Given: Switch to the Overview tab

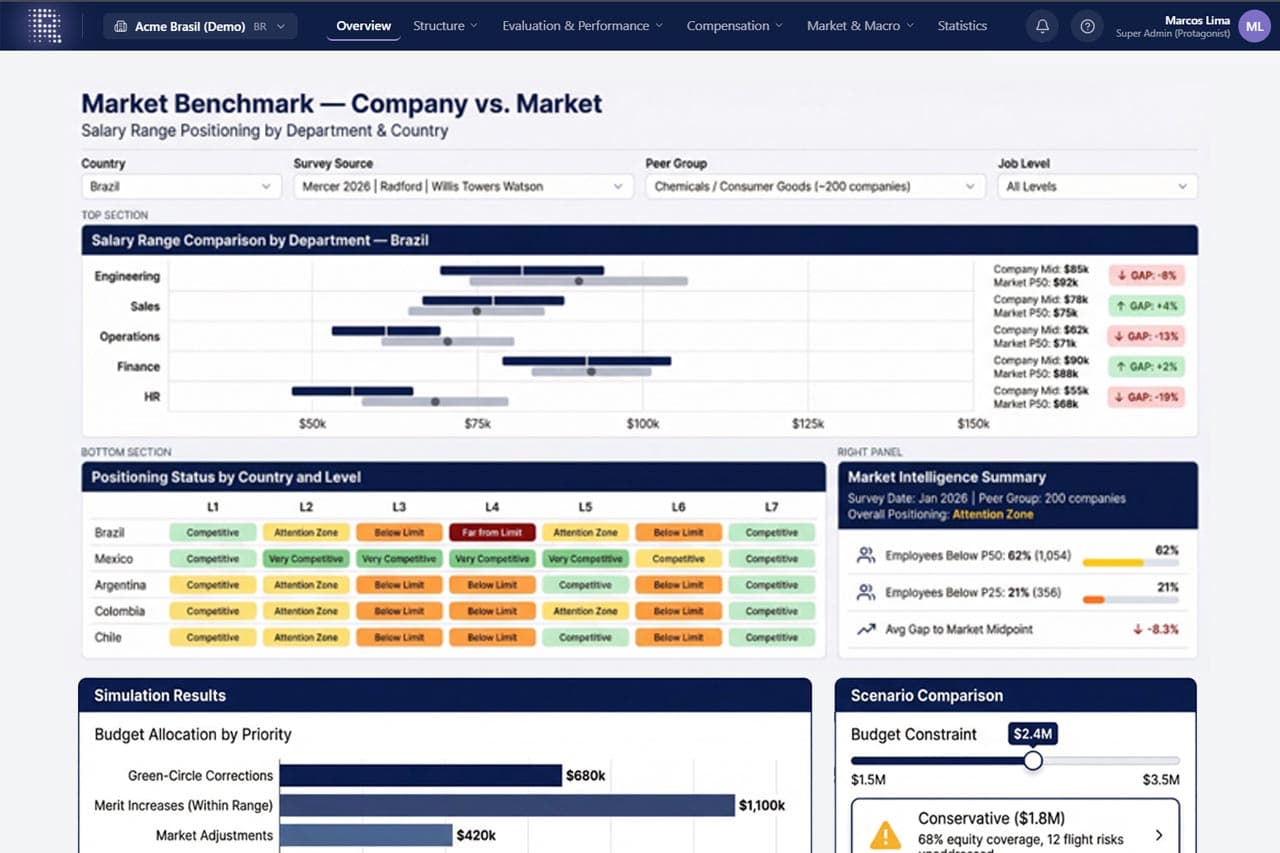Looking at the screenshot, I should tap(363, 26).
